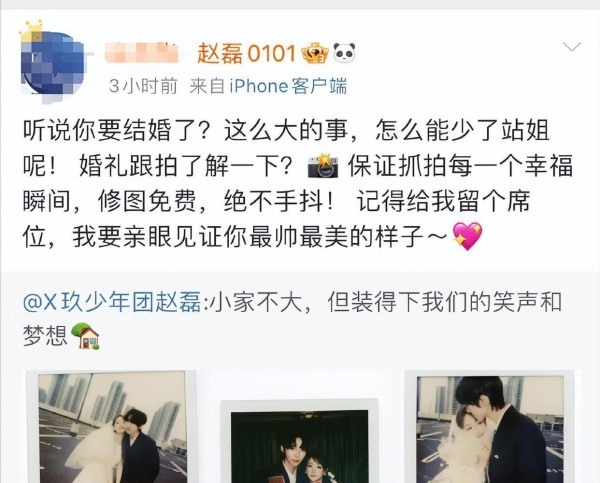Open right polaroid couple photo

pyautogui.click(x=490, y=426)
